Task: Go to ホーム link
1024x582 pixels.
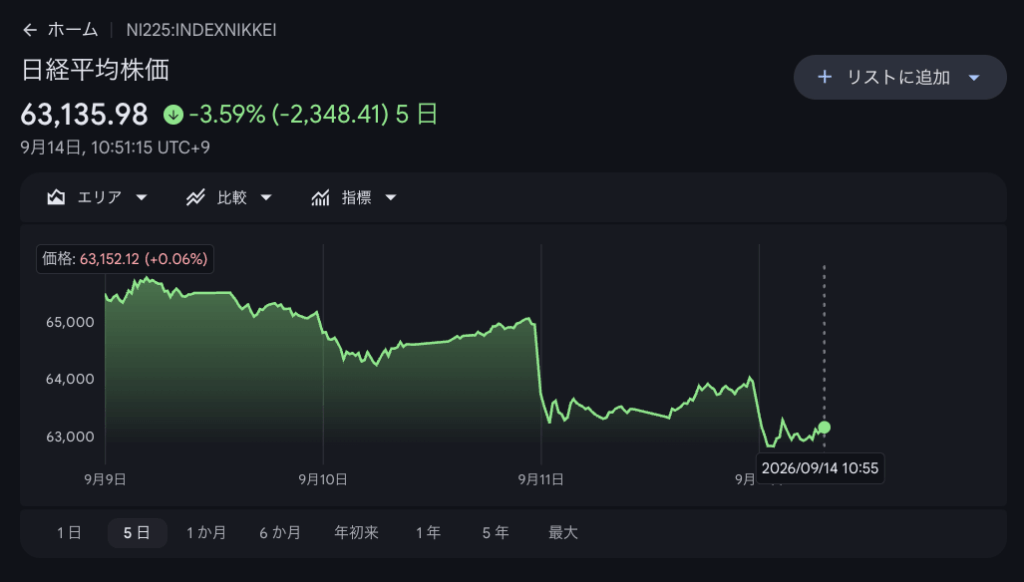Action: [72, 30]
